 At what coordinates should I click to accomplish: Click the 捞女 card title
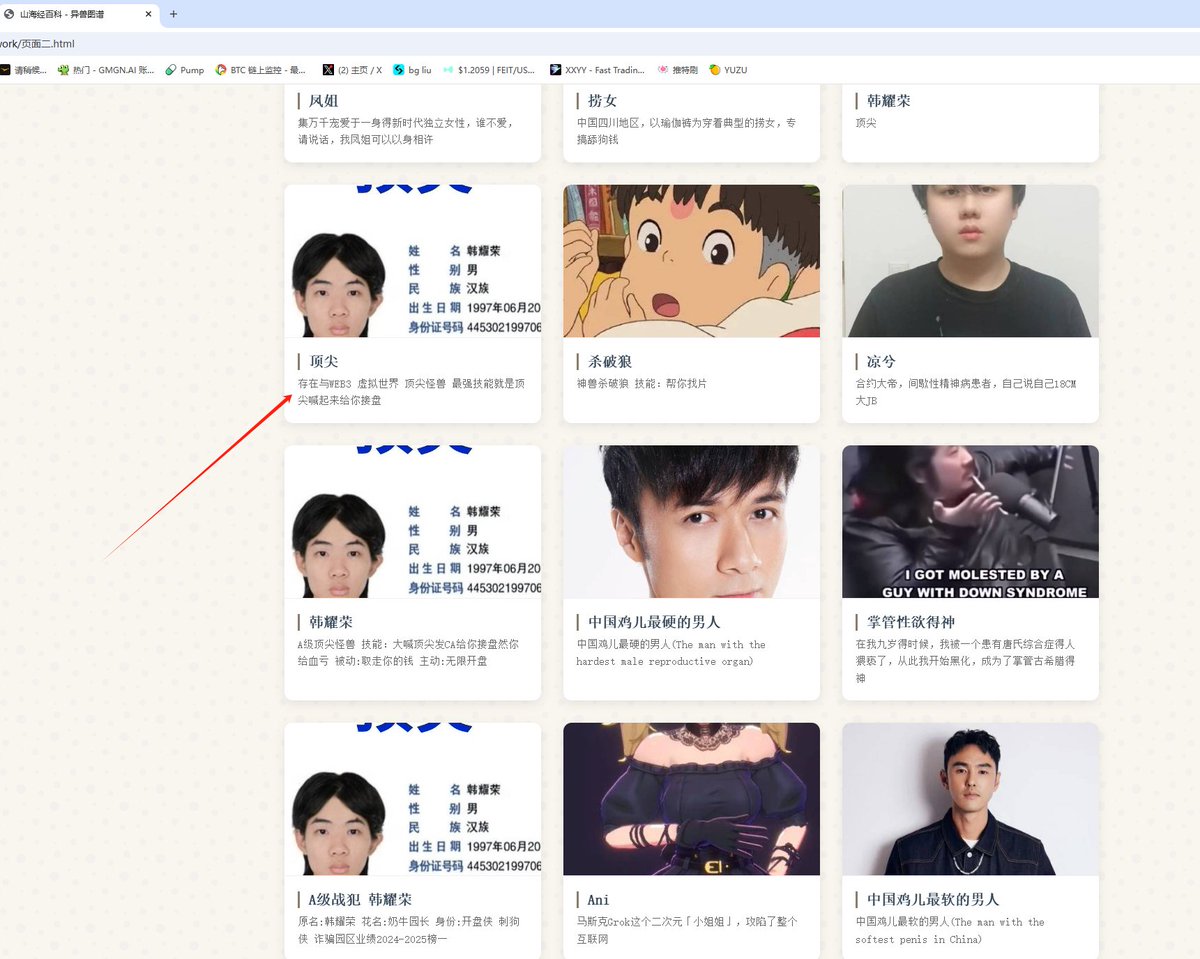point(602,101)
